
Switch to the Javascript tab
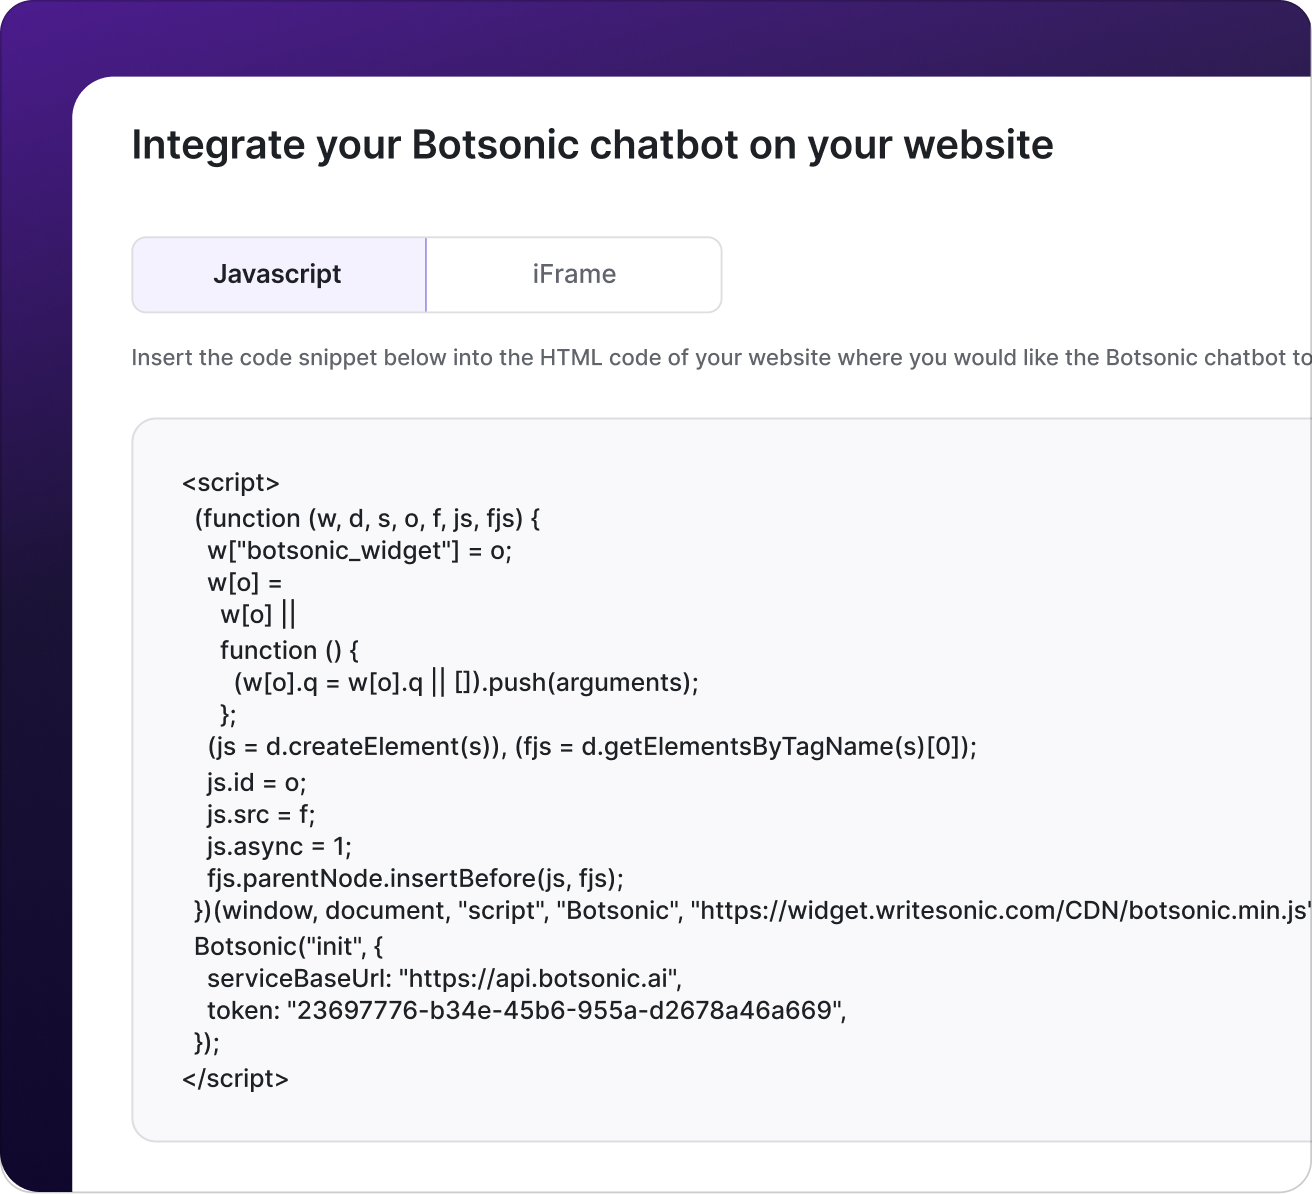278,275
